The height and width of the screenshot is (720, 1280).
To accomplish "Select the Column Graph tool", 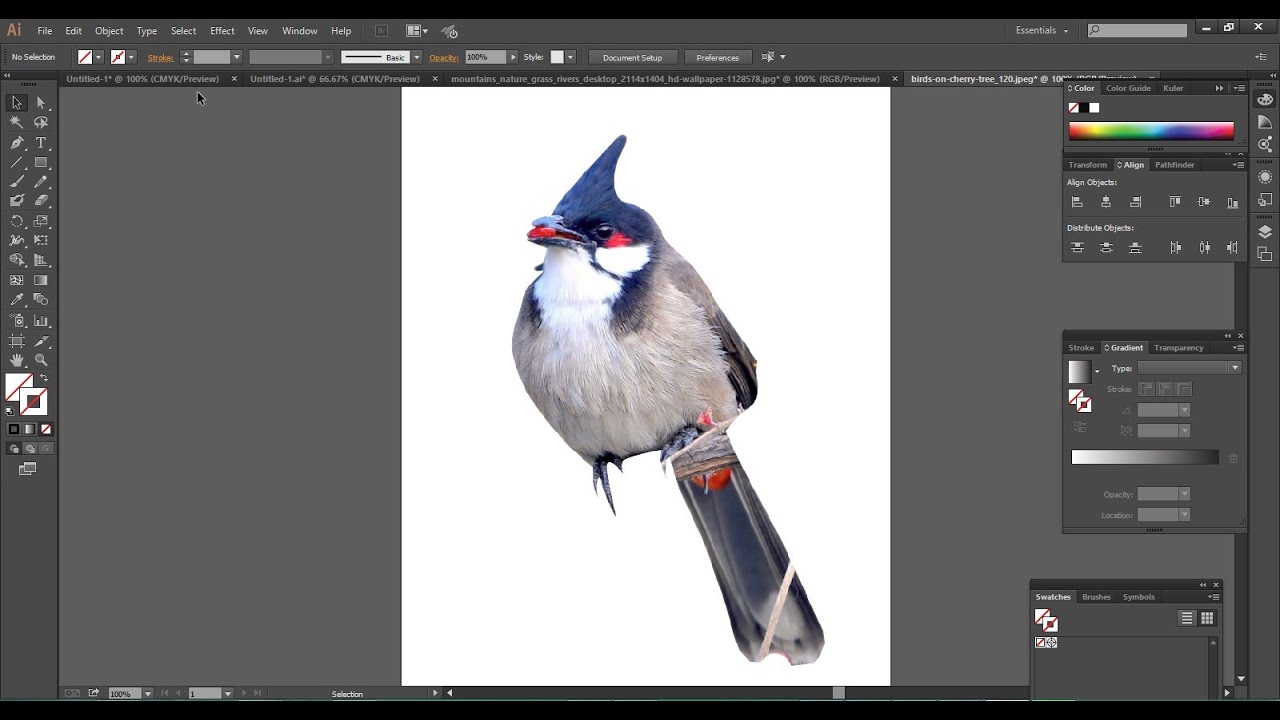I will click(x=41, y=321).
